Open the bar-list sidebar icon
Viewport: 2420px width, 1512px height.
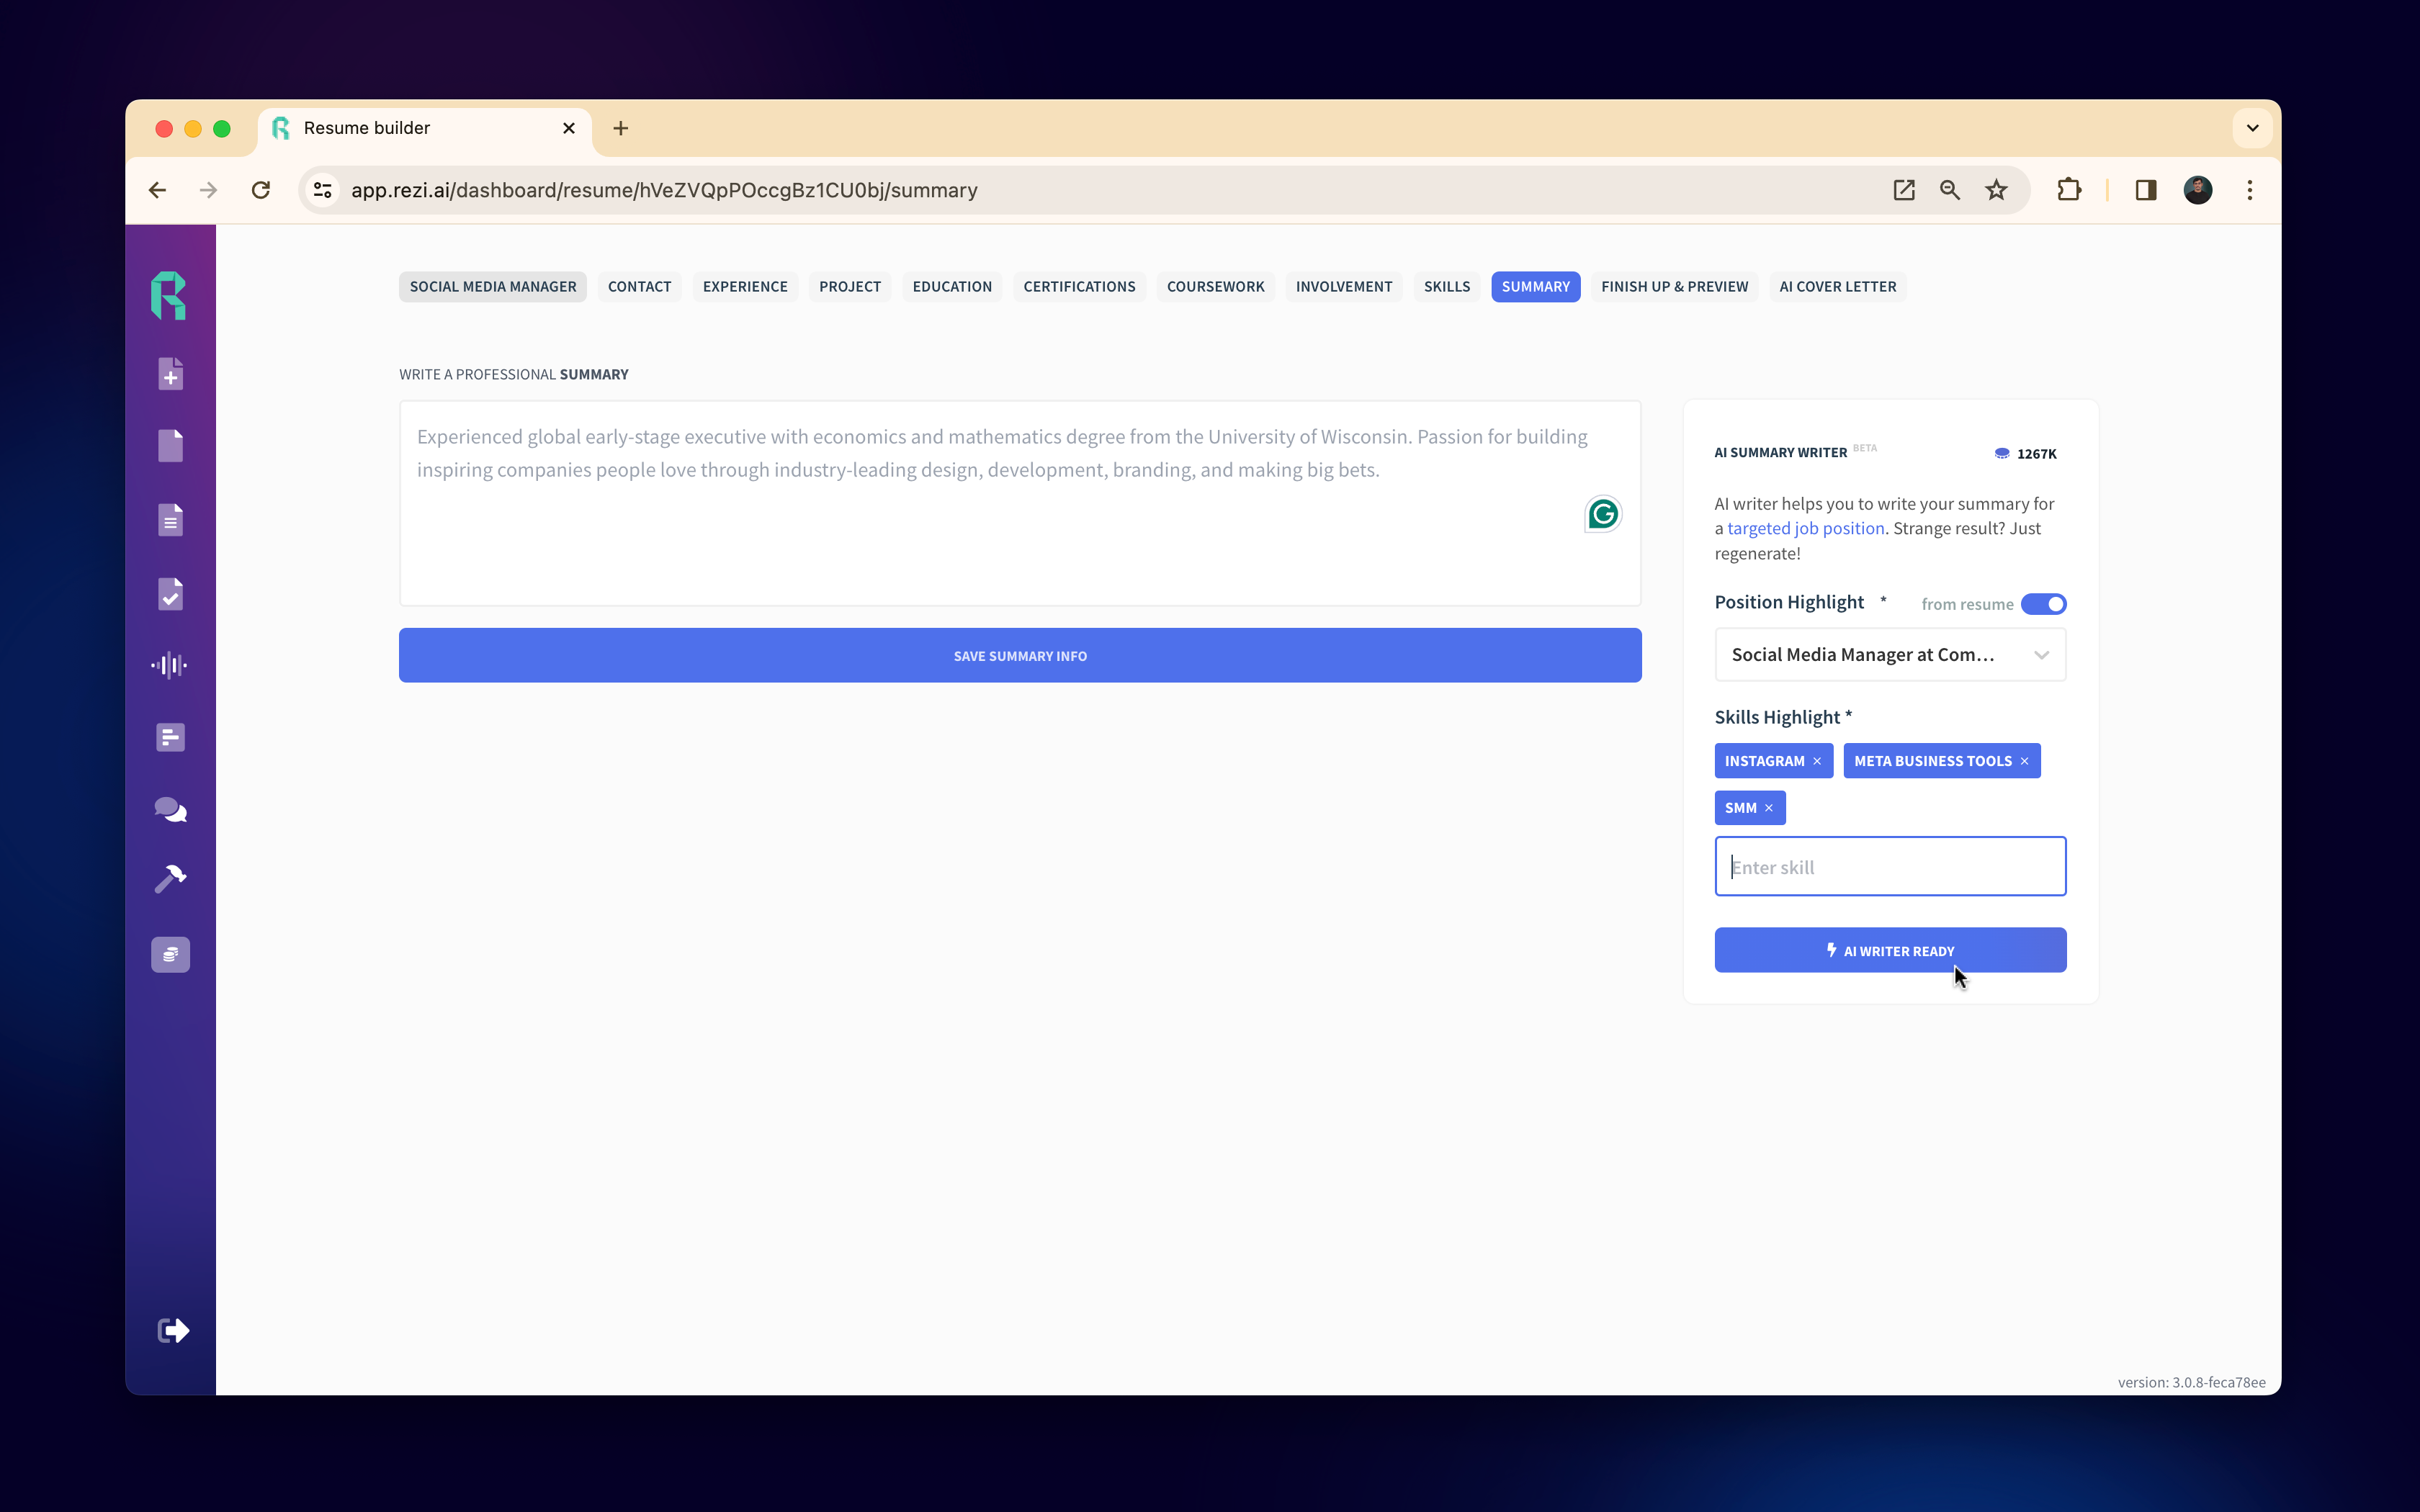click(x=170, y=737)
